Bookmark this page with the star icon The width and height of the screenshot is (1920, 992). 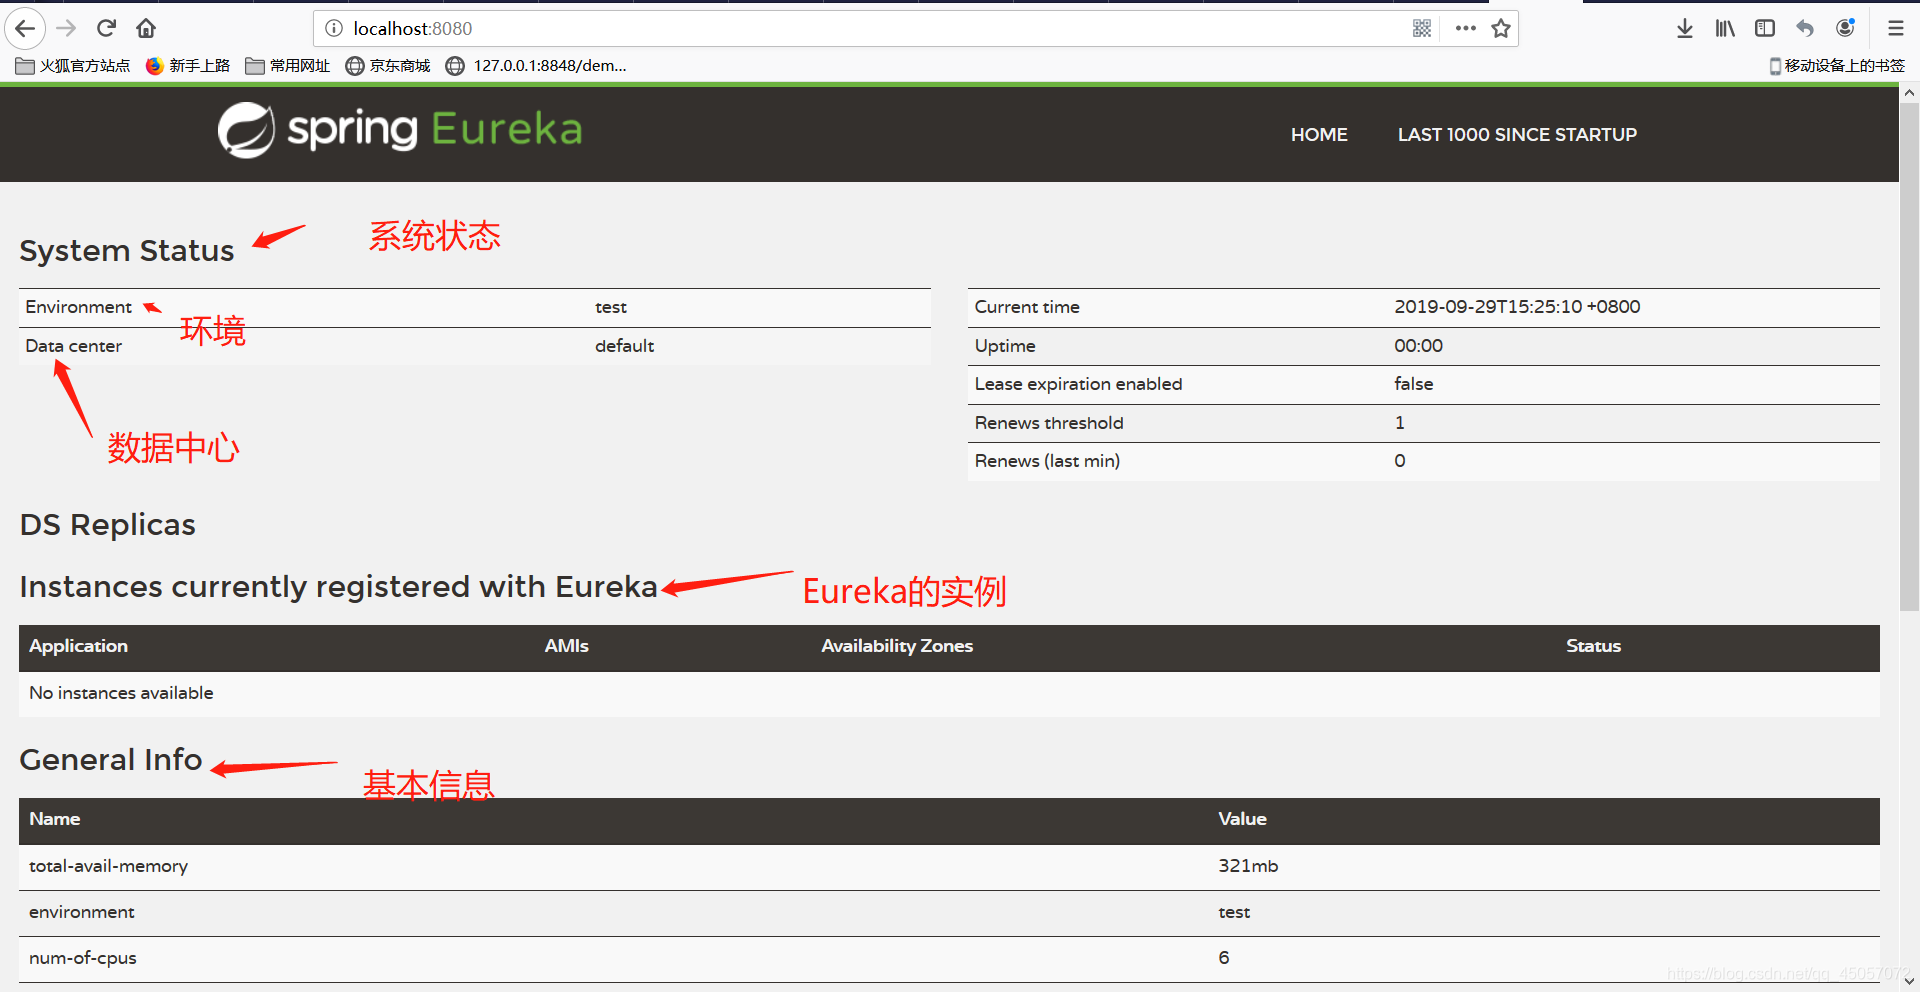pyautogui.click(x=1501, y=28)
